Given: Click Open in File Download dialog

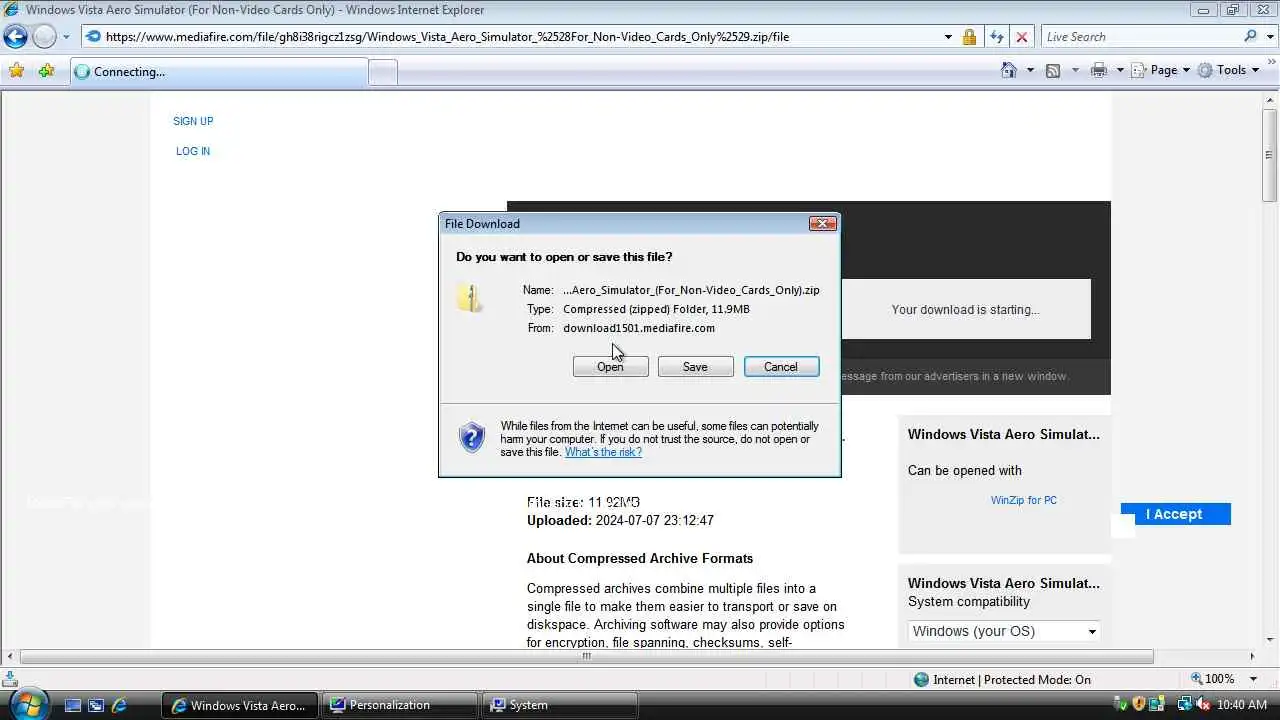Looking at the screenshot, I should coord(610,367).
